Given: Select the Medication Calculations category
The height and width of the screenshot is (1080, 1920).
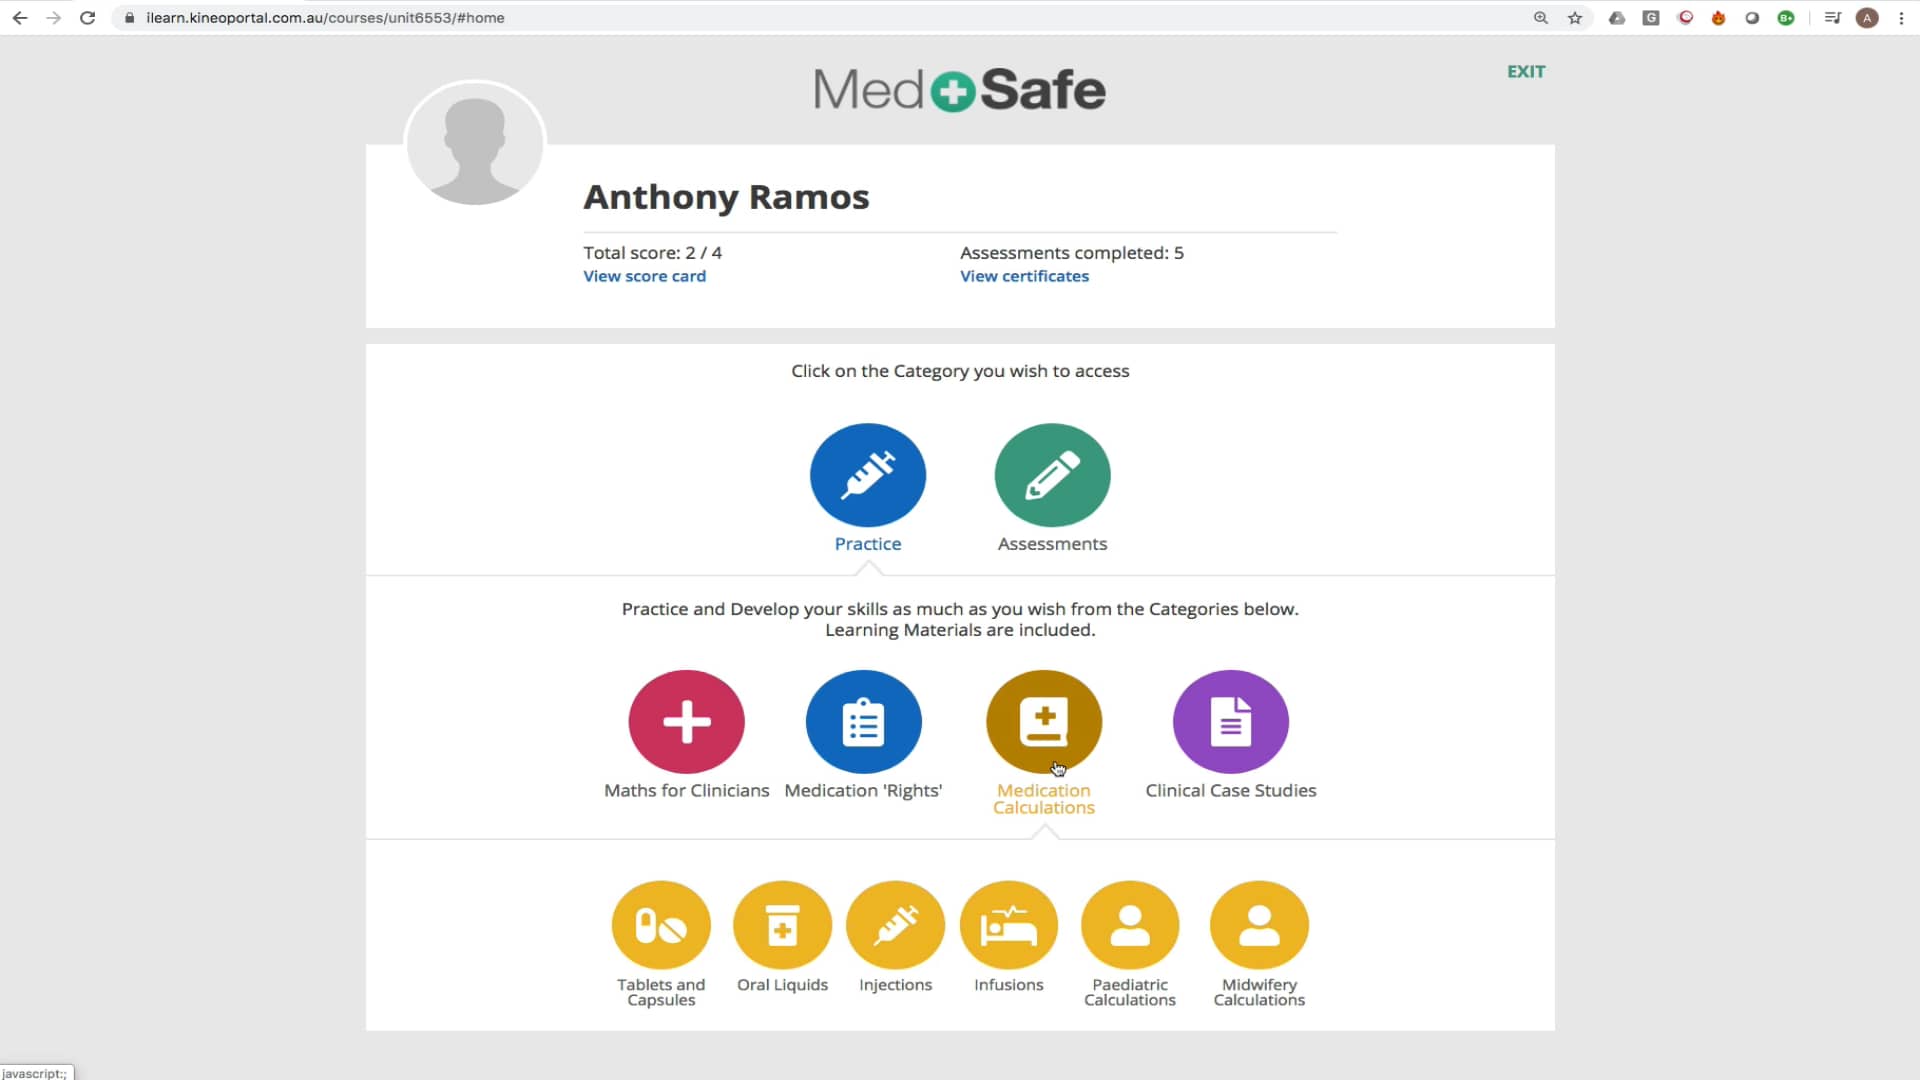Looking at the screenshot, I should click(x=1043, y=721).
